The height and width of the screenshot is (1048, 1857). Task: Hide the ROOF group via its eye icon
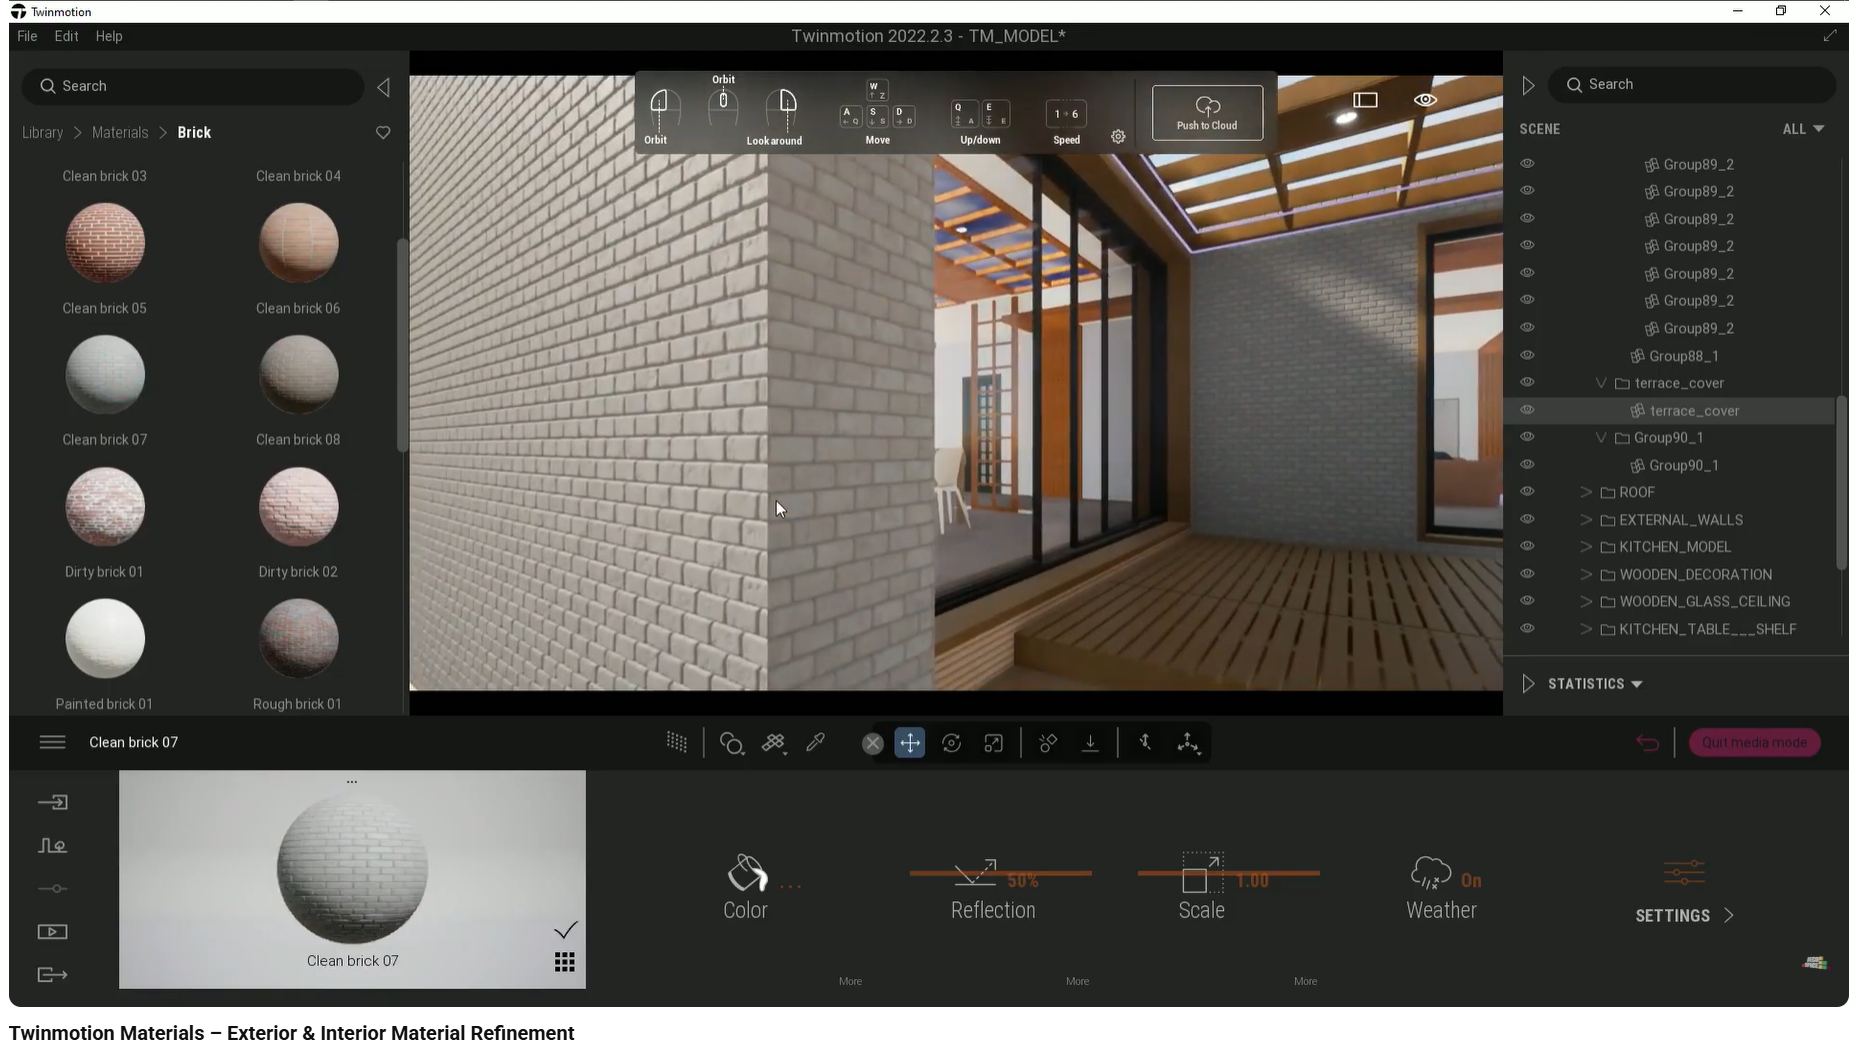(1529, 492)
